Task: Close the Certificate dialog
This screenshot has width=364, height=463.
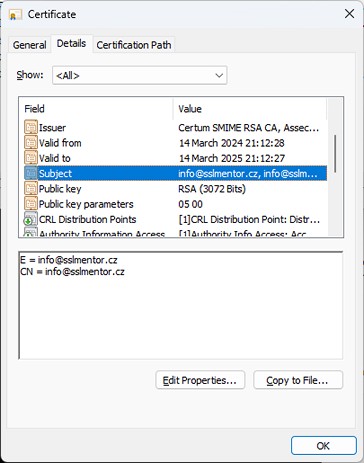Action: point(349,14)
